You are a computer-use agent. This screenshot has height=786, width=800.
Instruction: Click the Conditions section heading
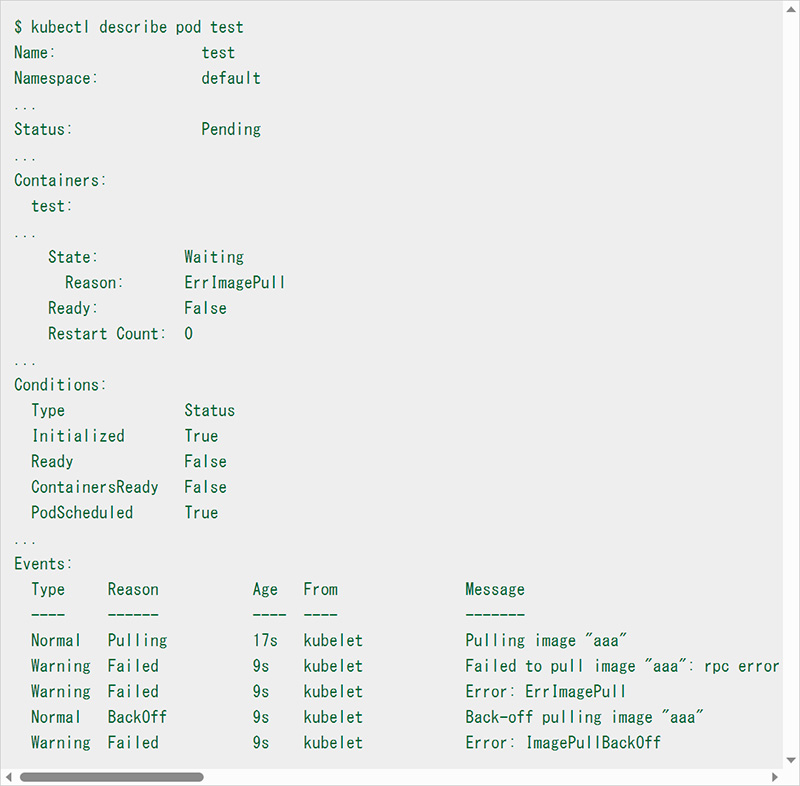[x=60, y=385]
